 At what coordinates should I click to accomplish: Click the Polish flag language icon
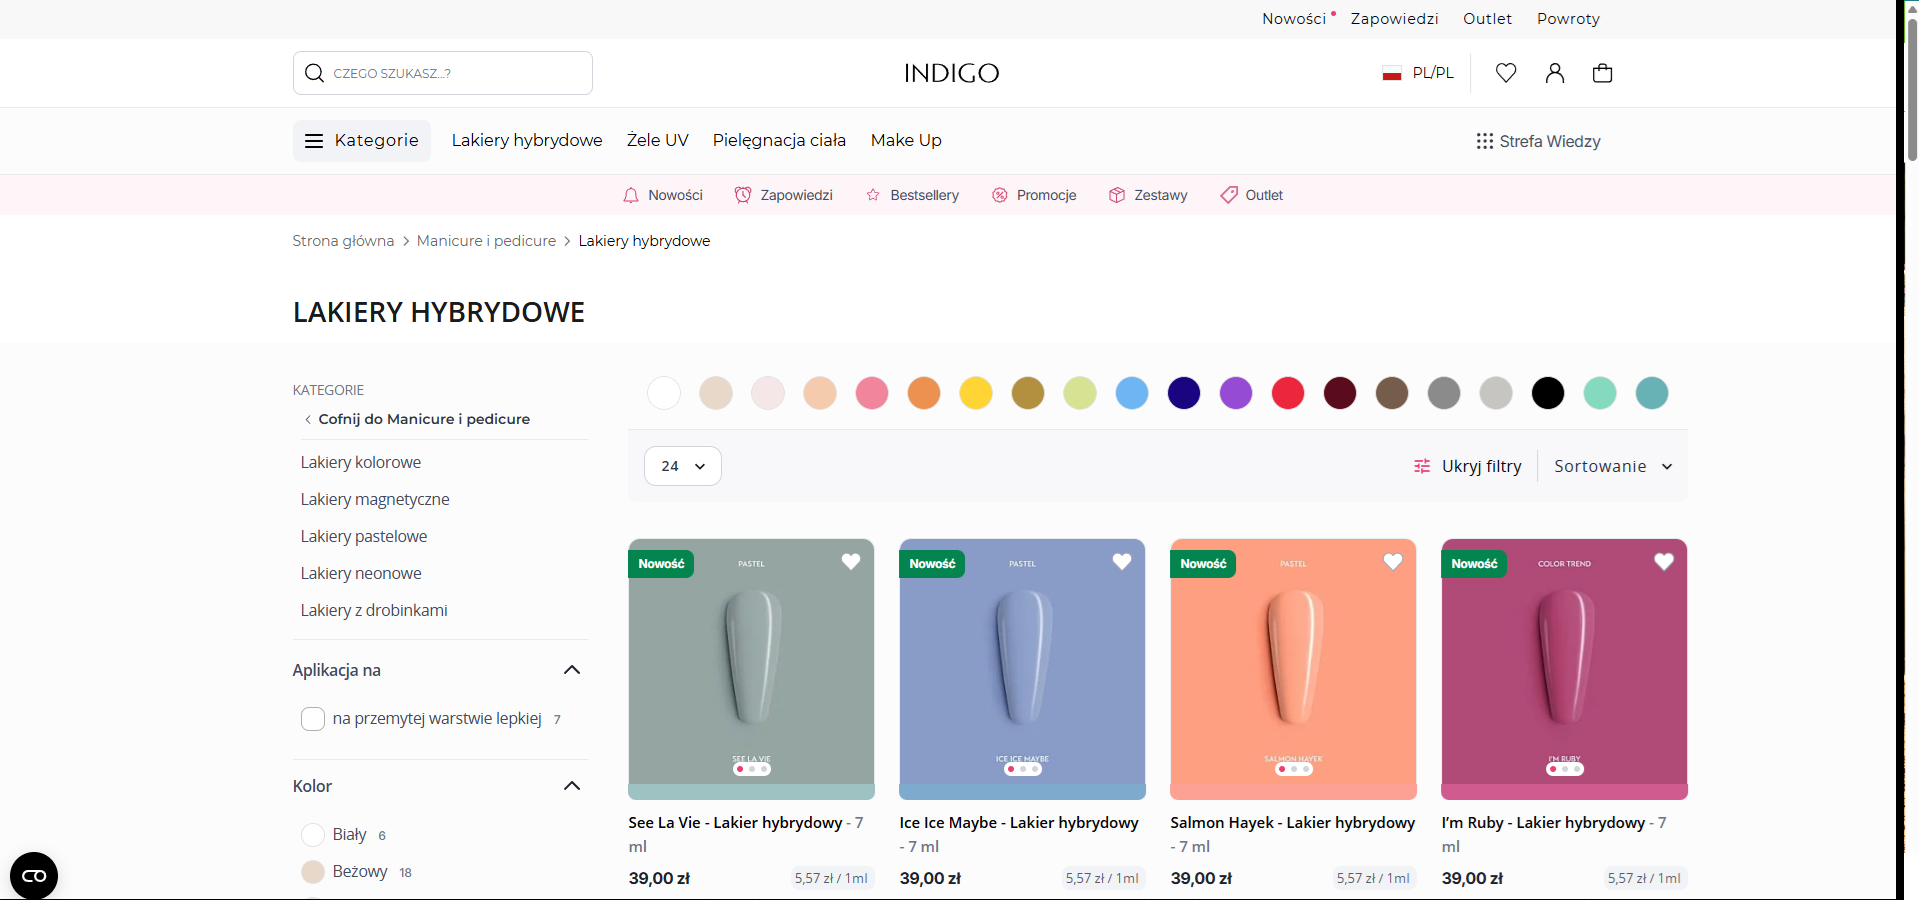click(x=1392, y=73)
